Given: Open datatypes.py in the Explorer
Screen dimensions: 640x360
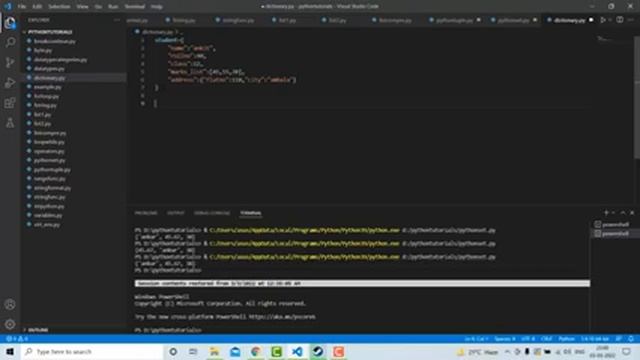Looking at the screenshot, I should point(49,69).
